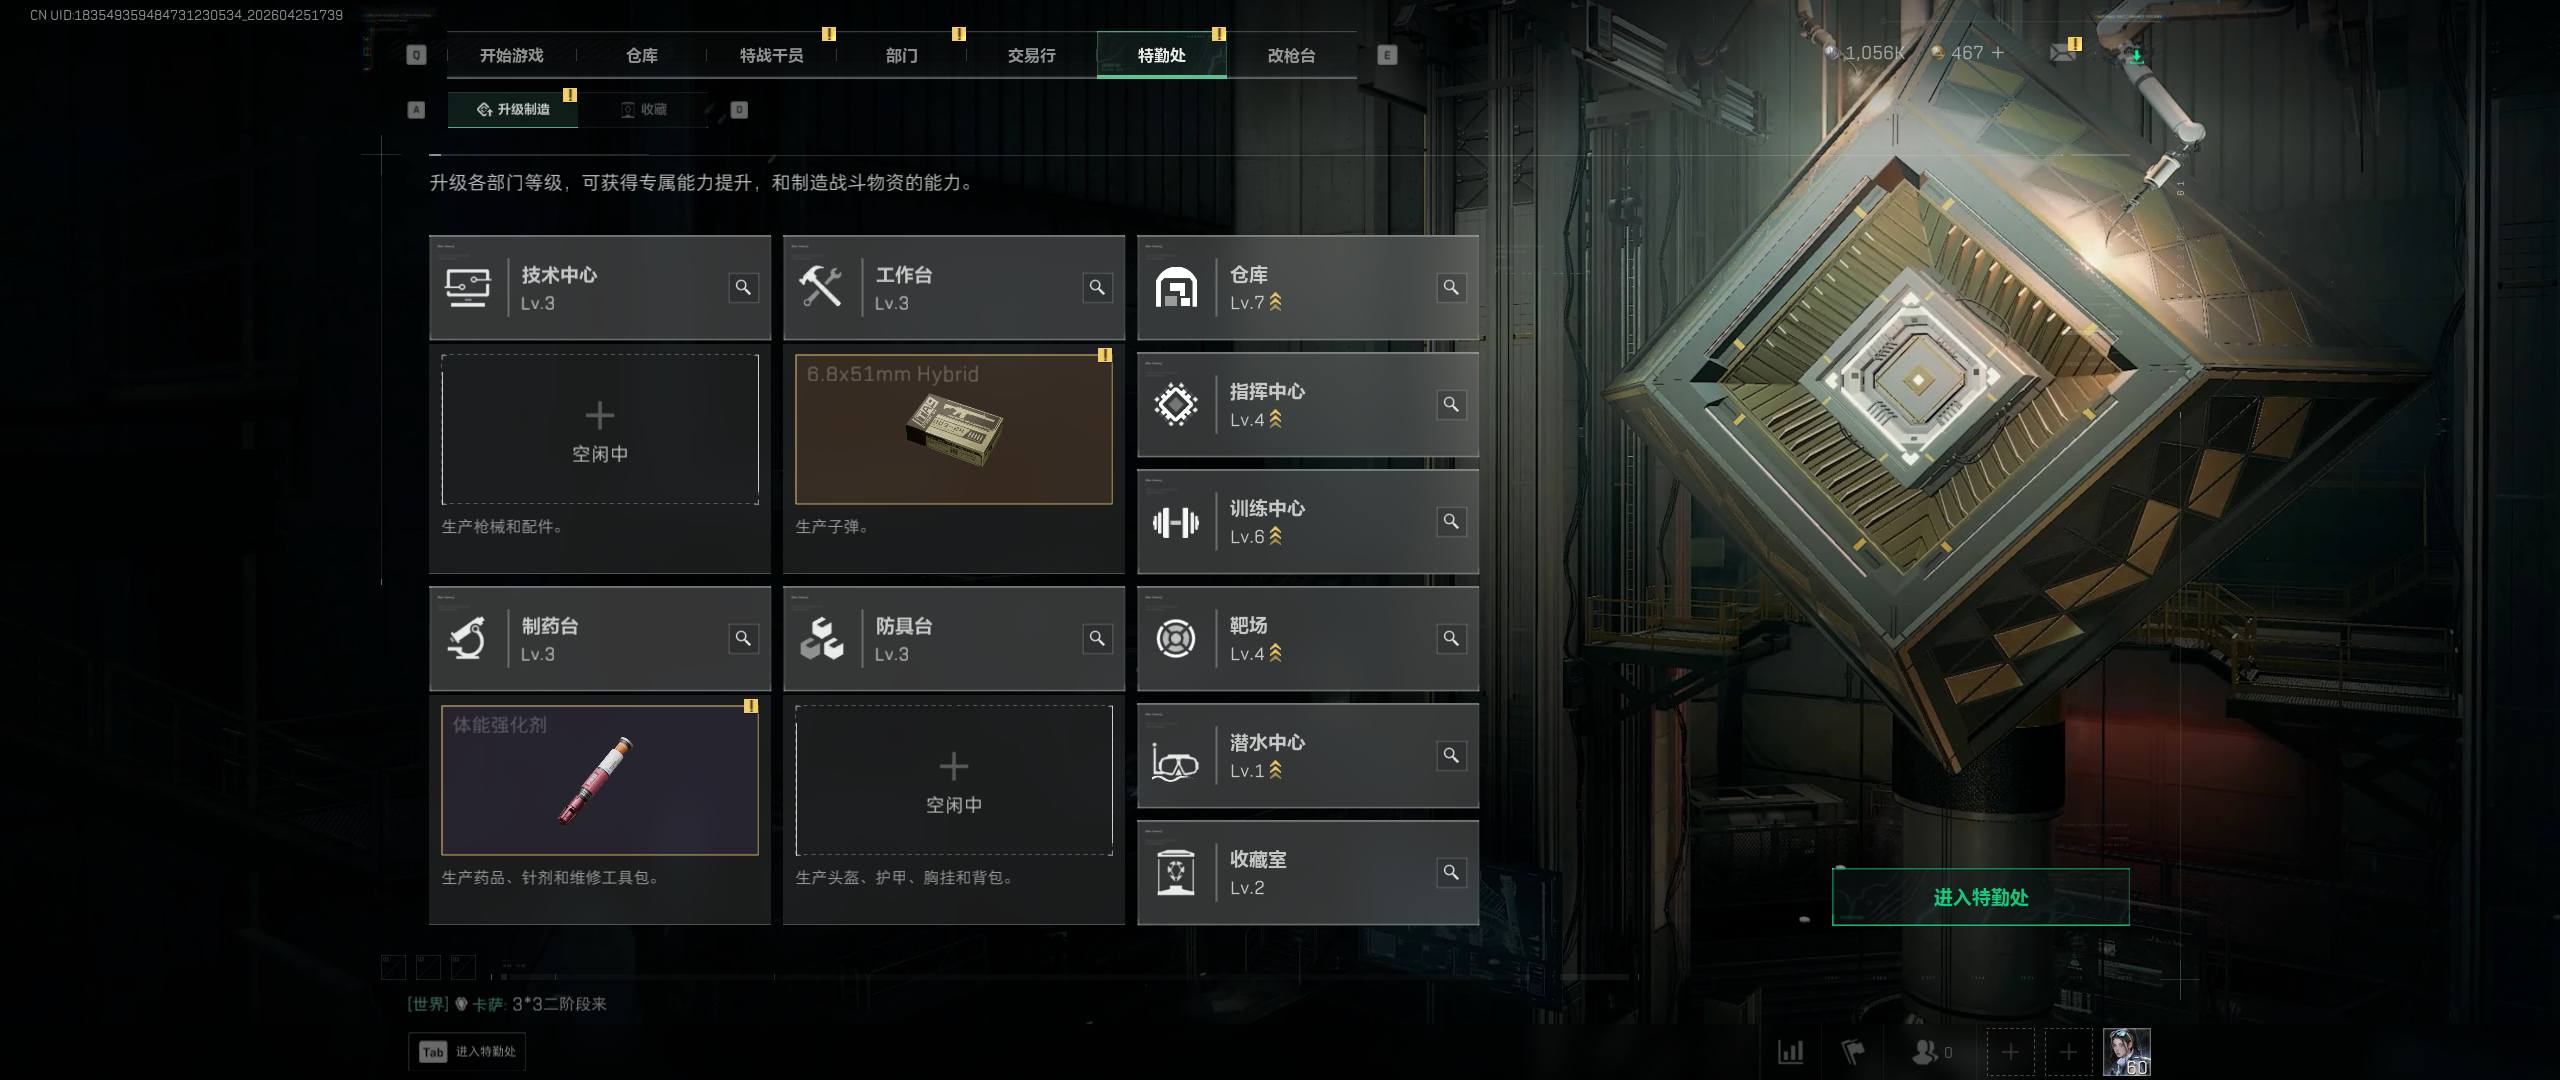Click the 仓库 magnifier icon in department list
2560x1080 pixels.
(x=1451, y=288)
